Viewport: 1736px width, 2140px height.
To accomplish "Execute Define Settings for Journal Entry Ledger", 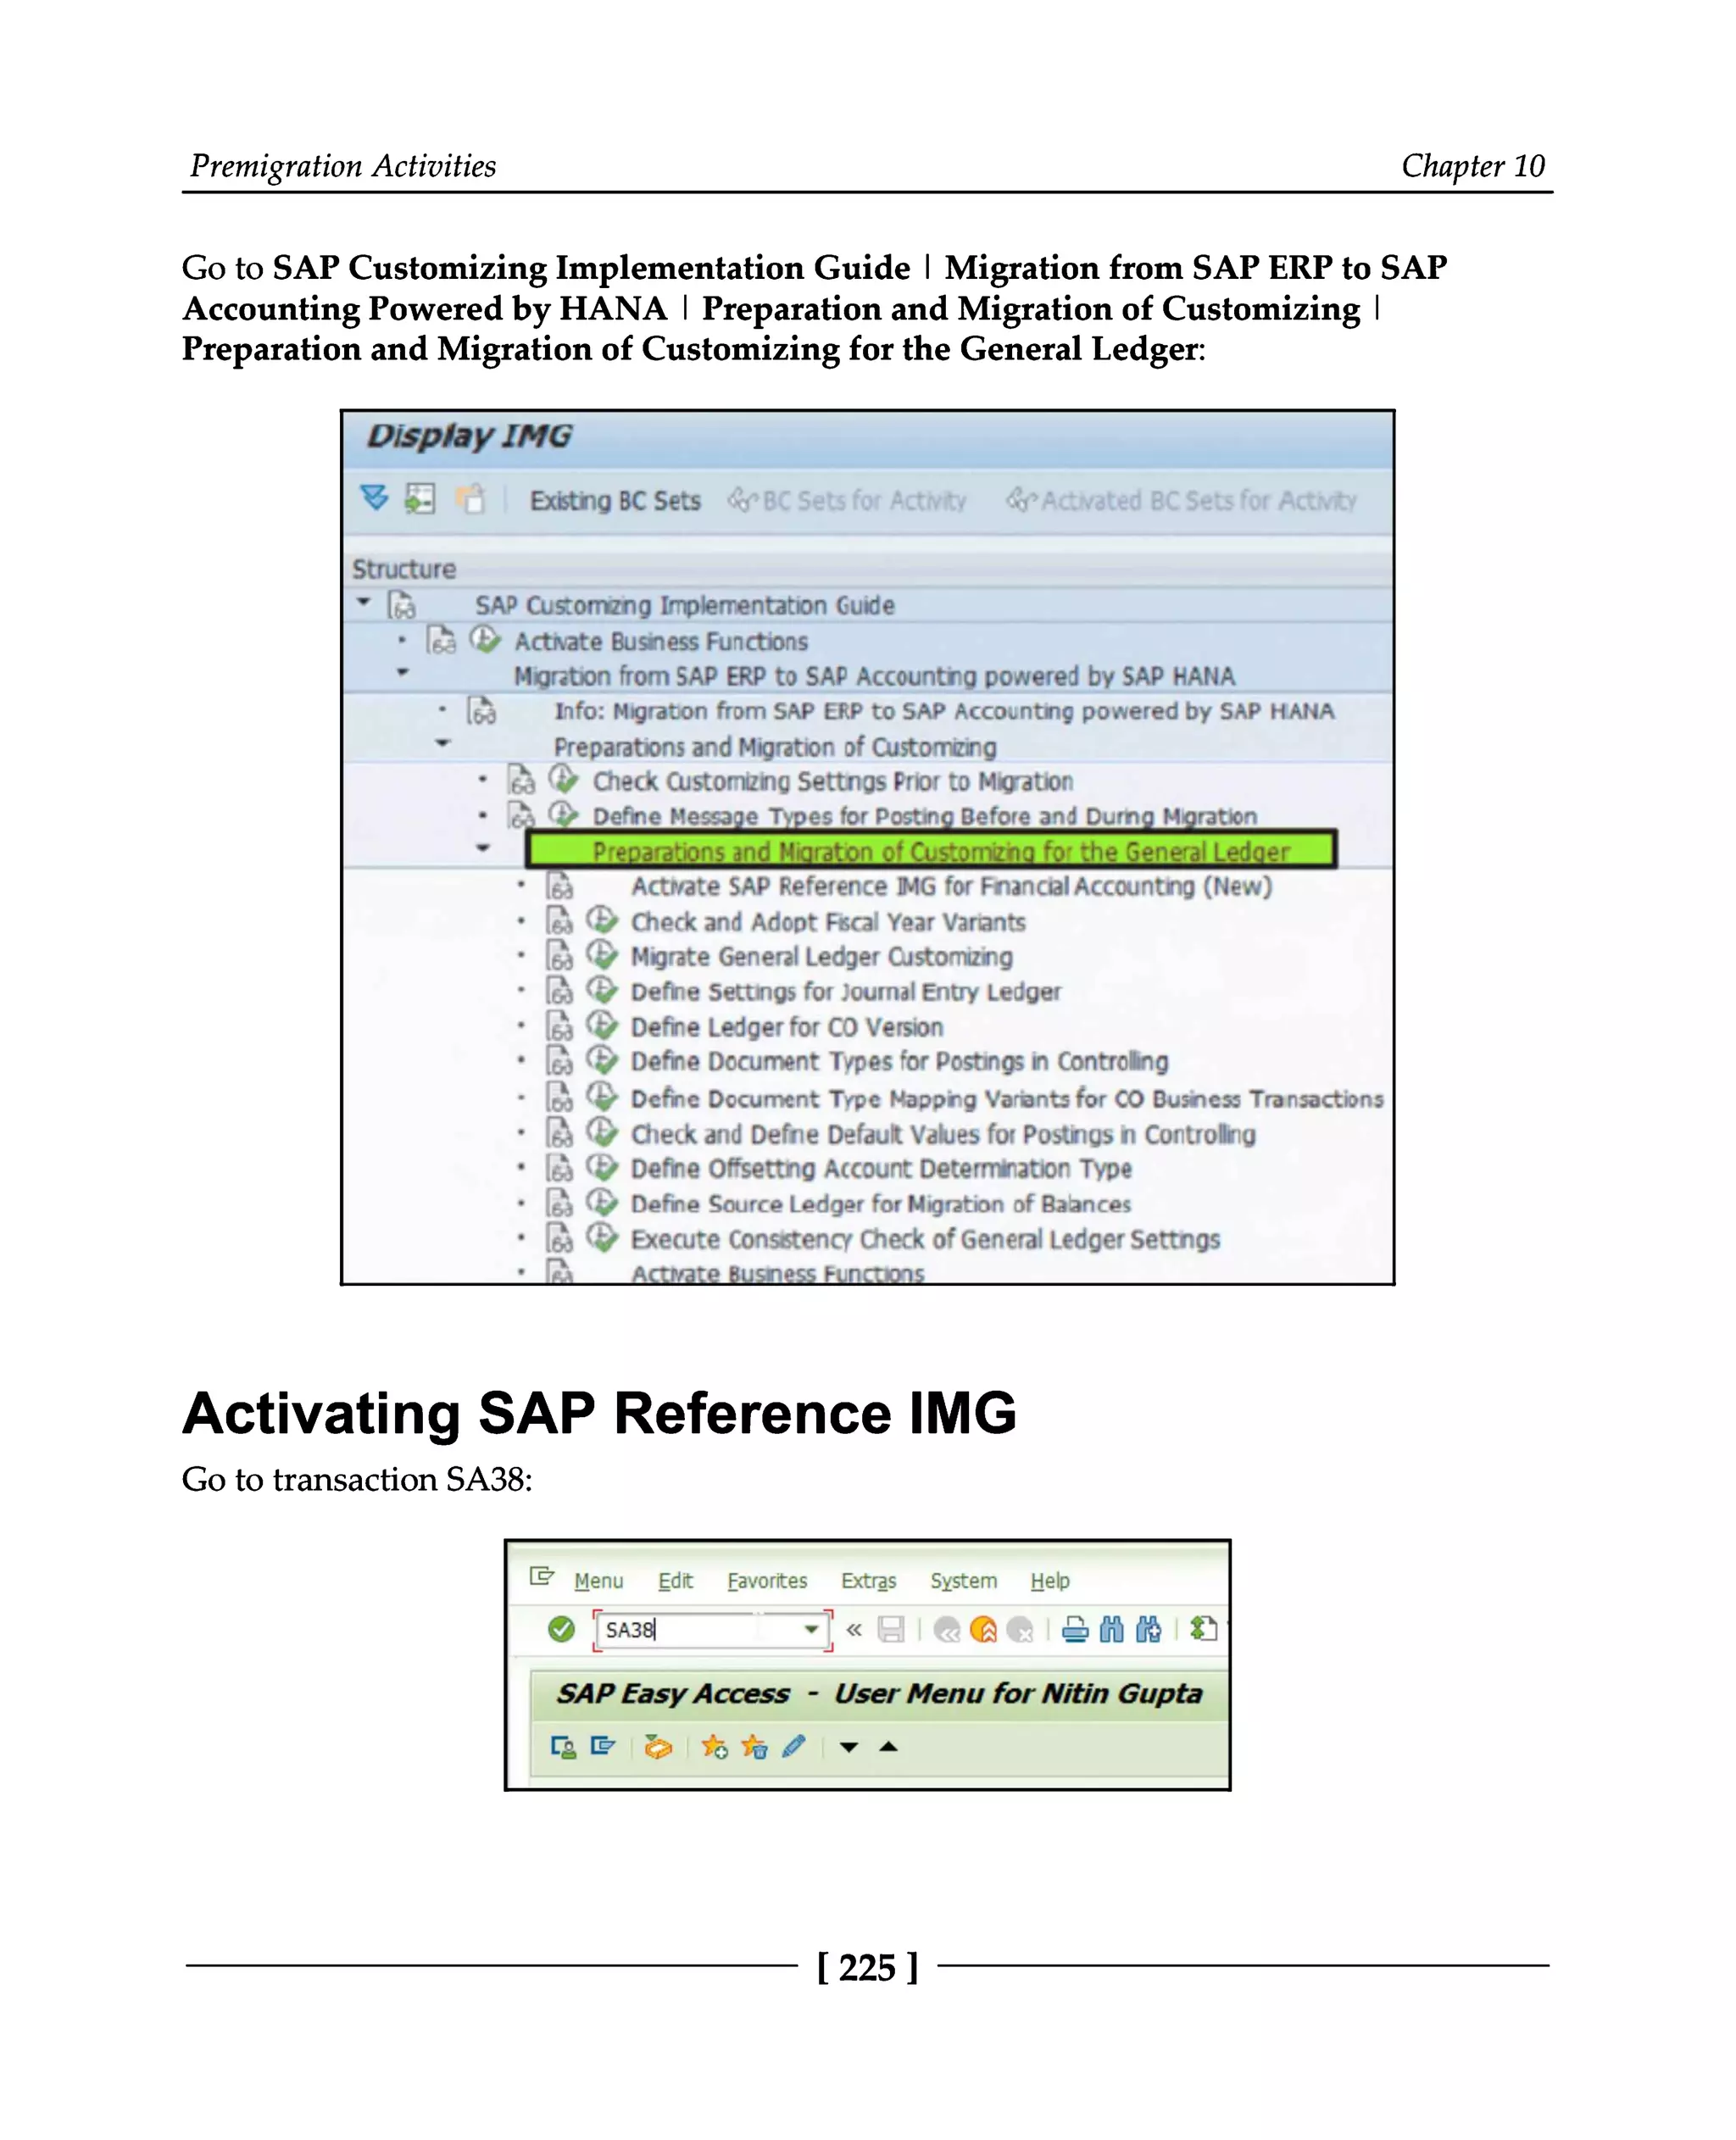I will [602, 990].
